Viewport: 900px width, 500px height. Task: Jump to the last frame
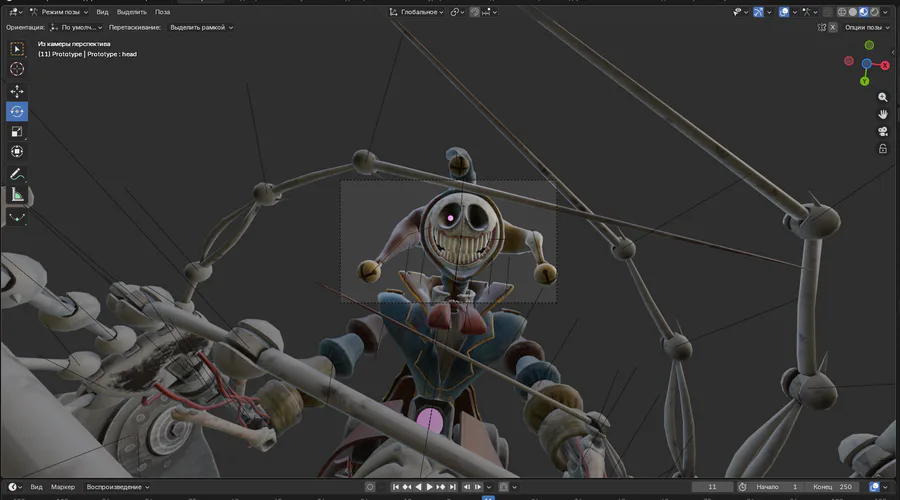(452, 487)
